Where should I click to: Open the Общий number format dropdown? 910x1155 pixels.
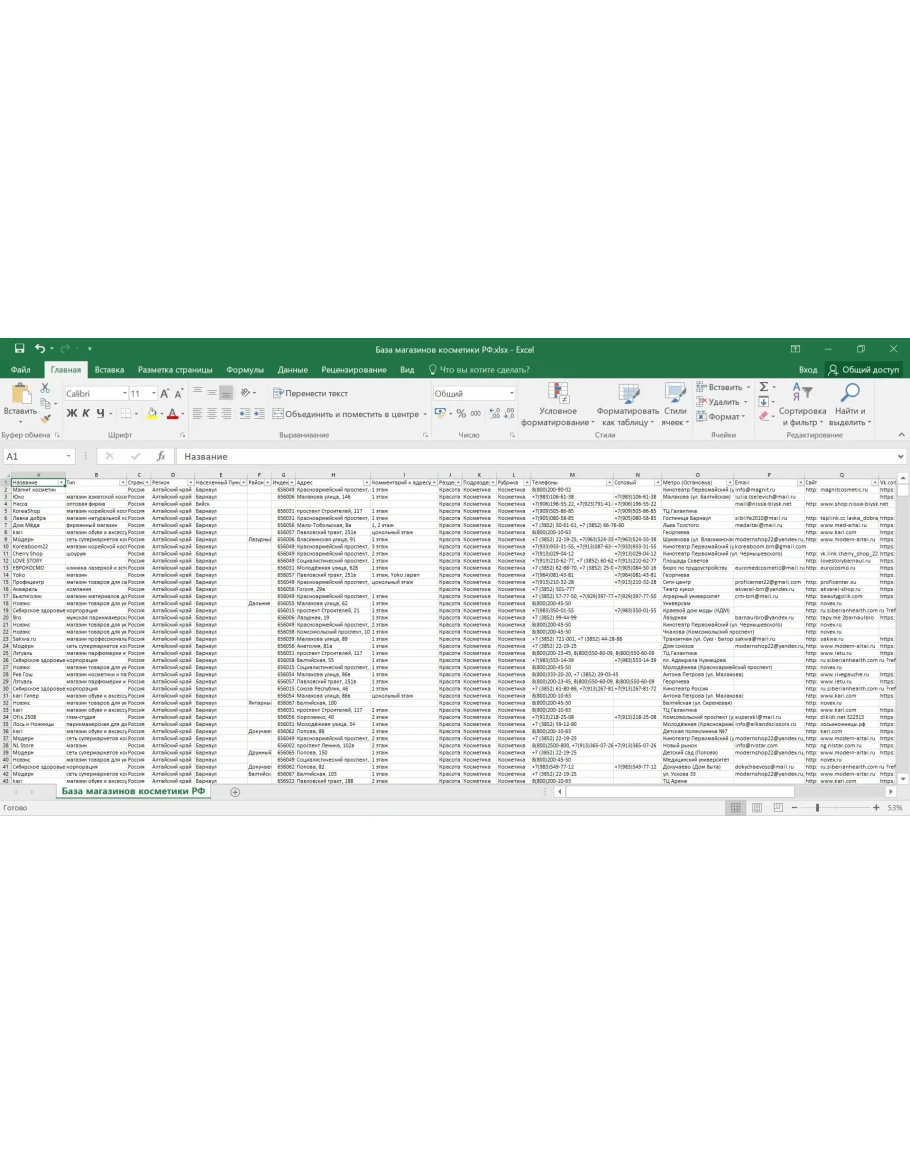(x=511, y=393)
